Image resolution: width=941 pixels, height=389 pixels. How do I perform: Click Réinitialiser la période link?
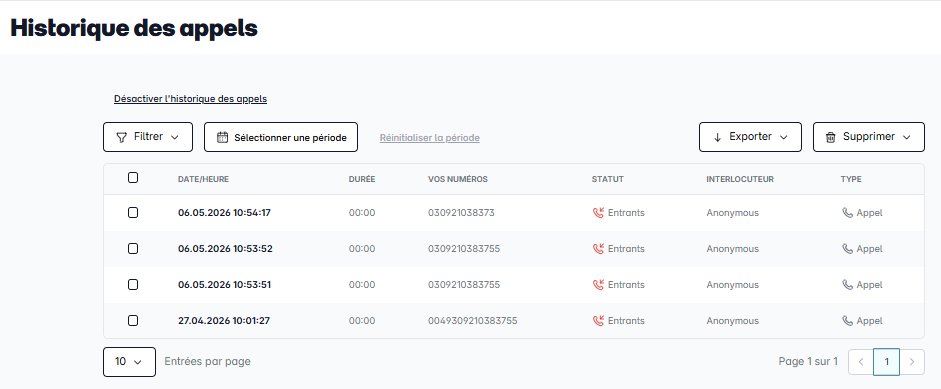click(430, 138)
